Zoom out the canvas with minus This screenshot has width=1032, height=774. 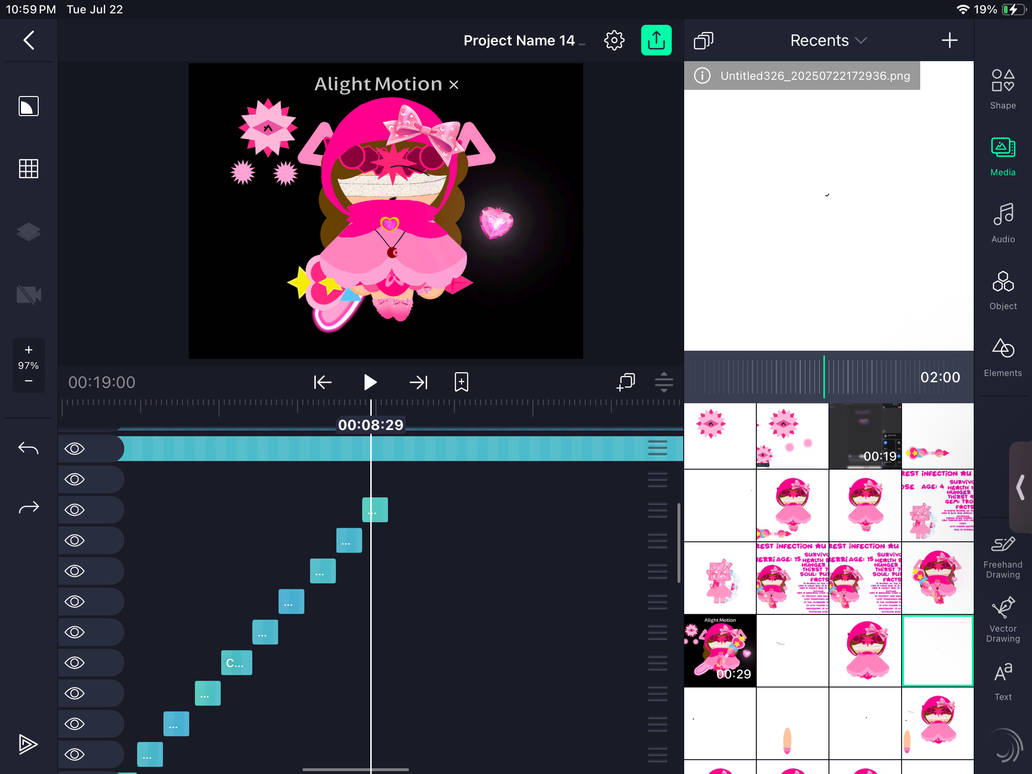28,381
